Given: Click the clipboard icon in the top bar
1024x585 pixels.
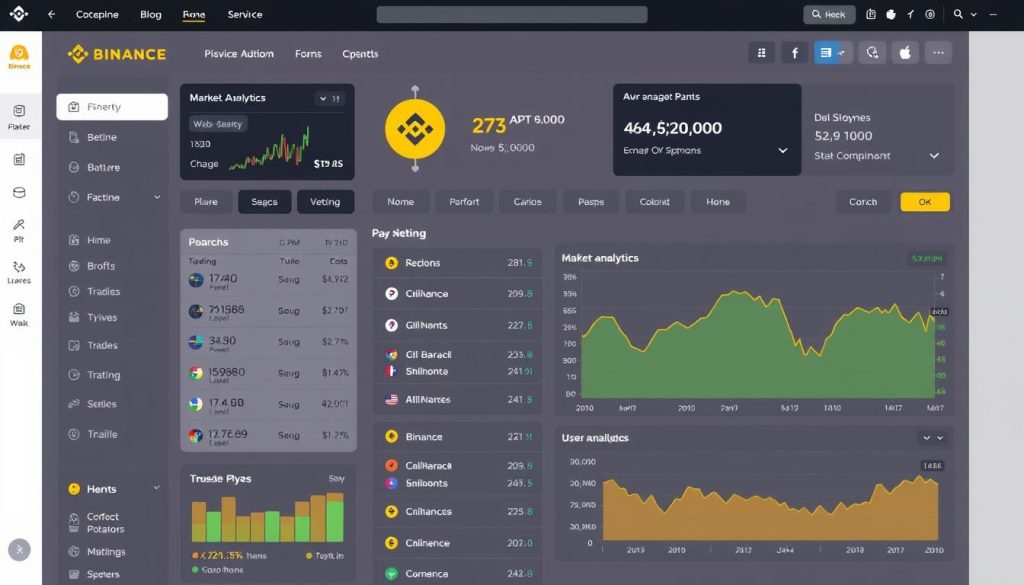Looking at the screenshot, I should tap(871, 14).
